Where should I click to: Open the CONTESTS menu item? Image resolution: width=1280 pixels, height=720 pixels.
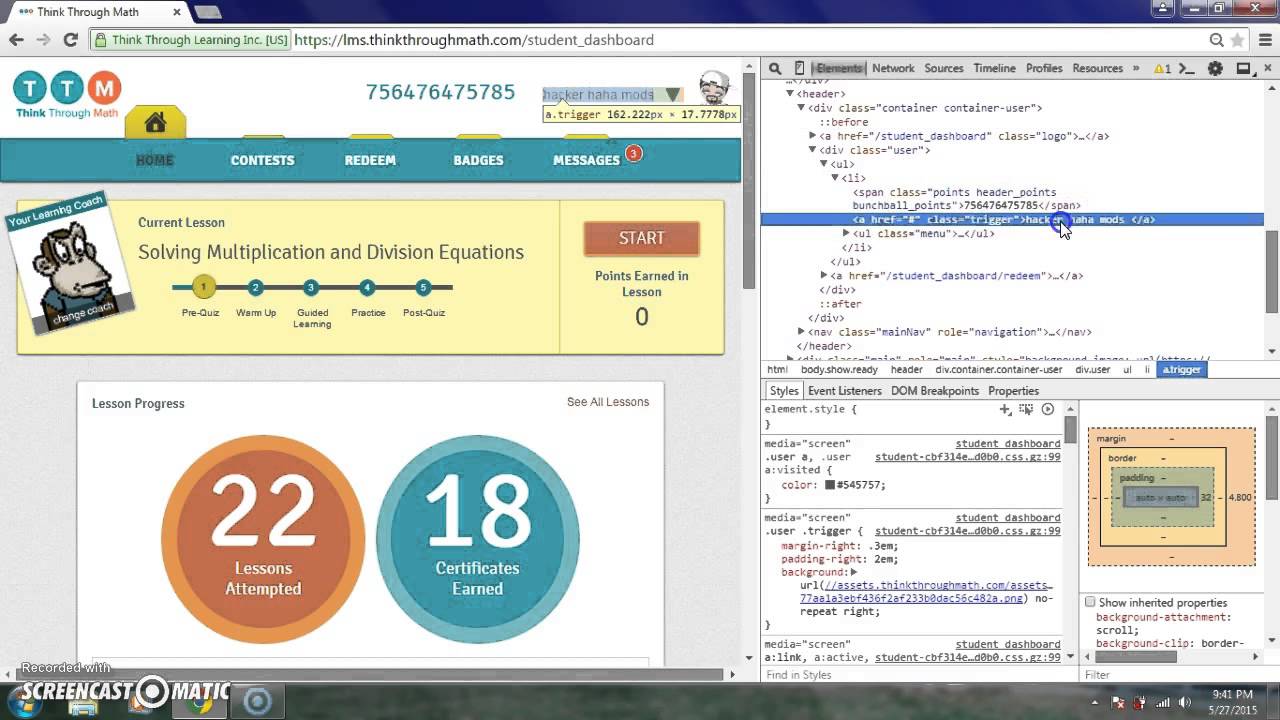[x=262, y=160]
